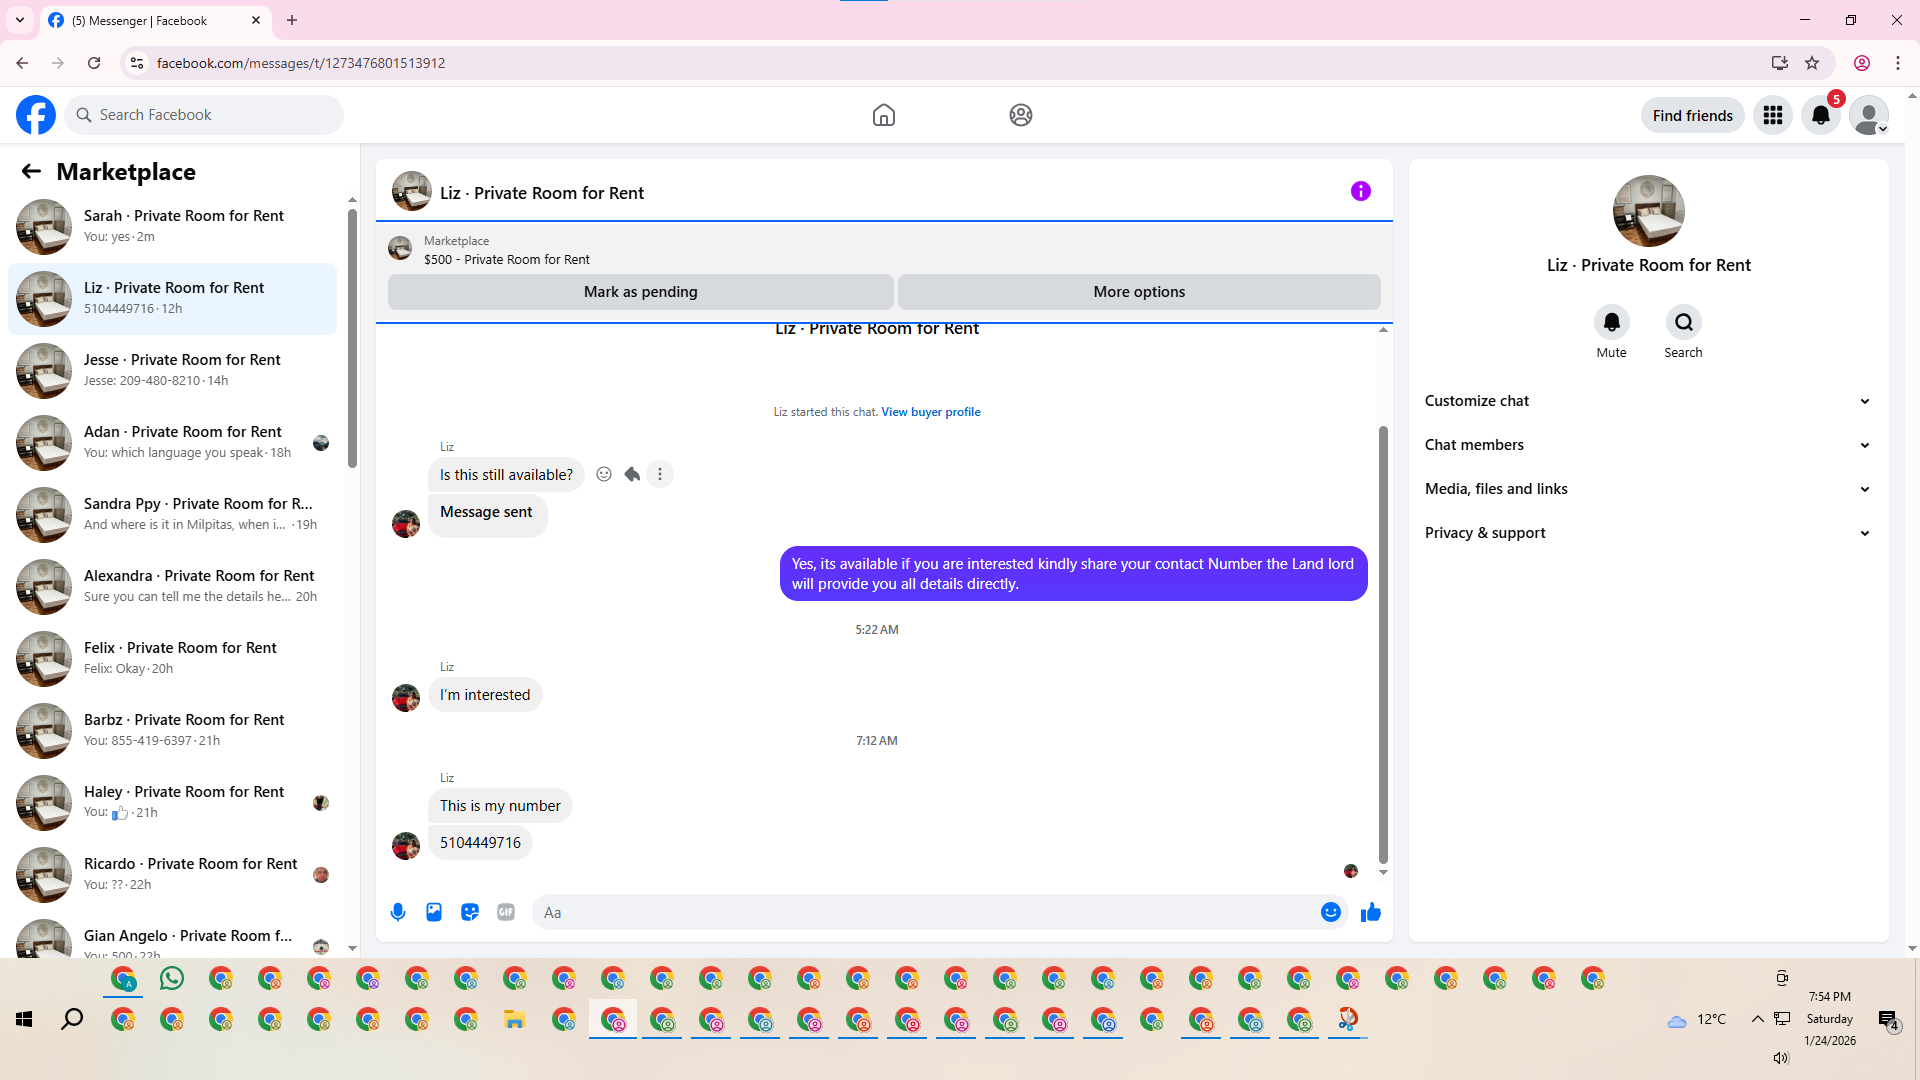Open View buyer profile link
Viewport: 1920px width, 1080px height.
tap(930, 412)
